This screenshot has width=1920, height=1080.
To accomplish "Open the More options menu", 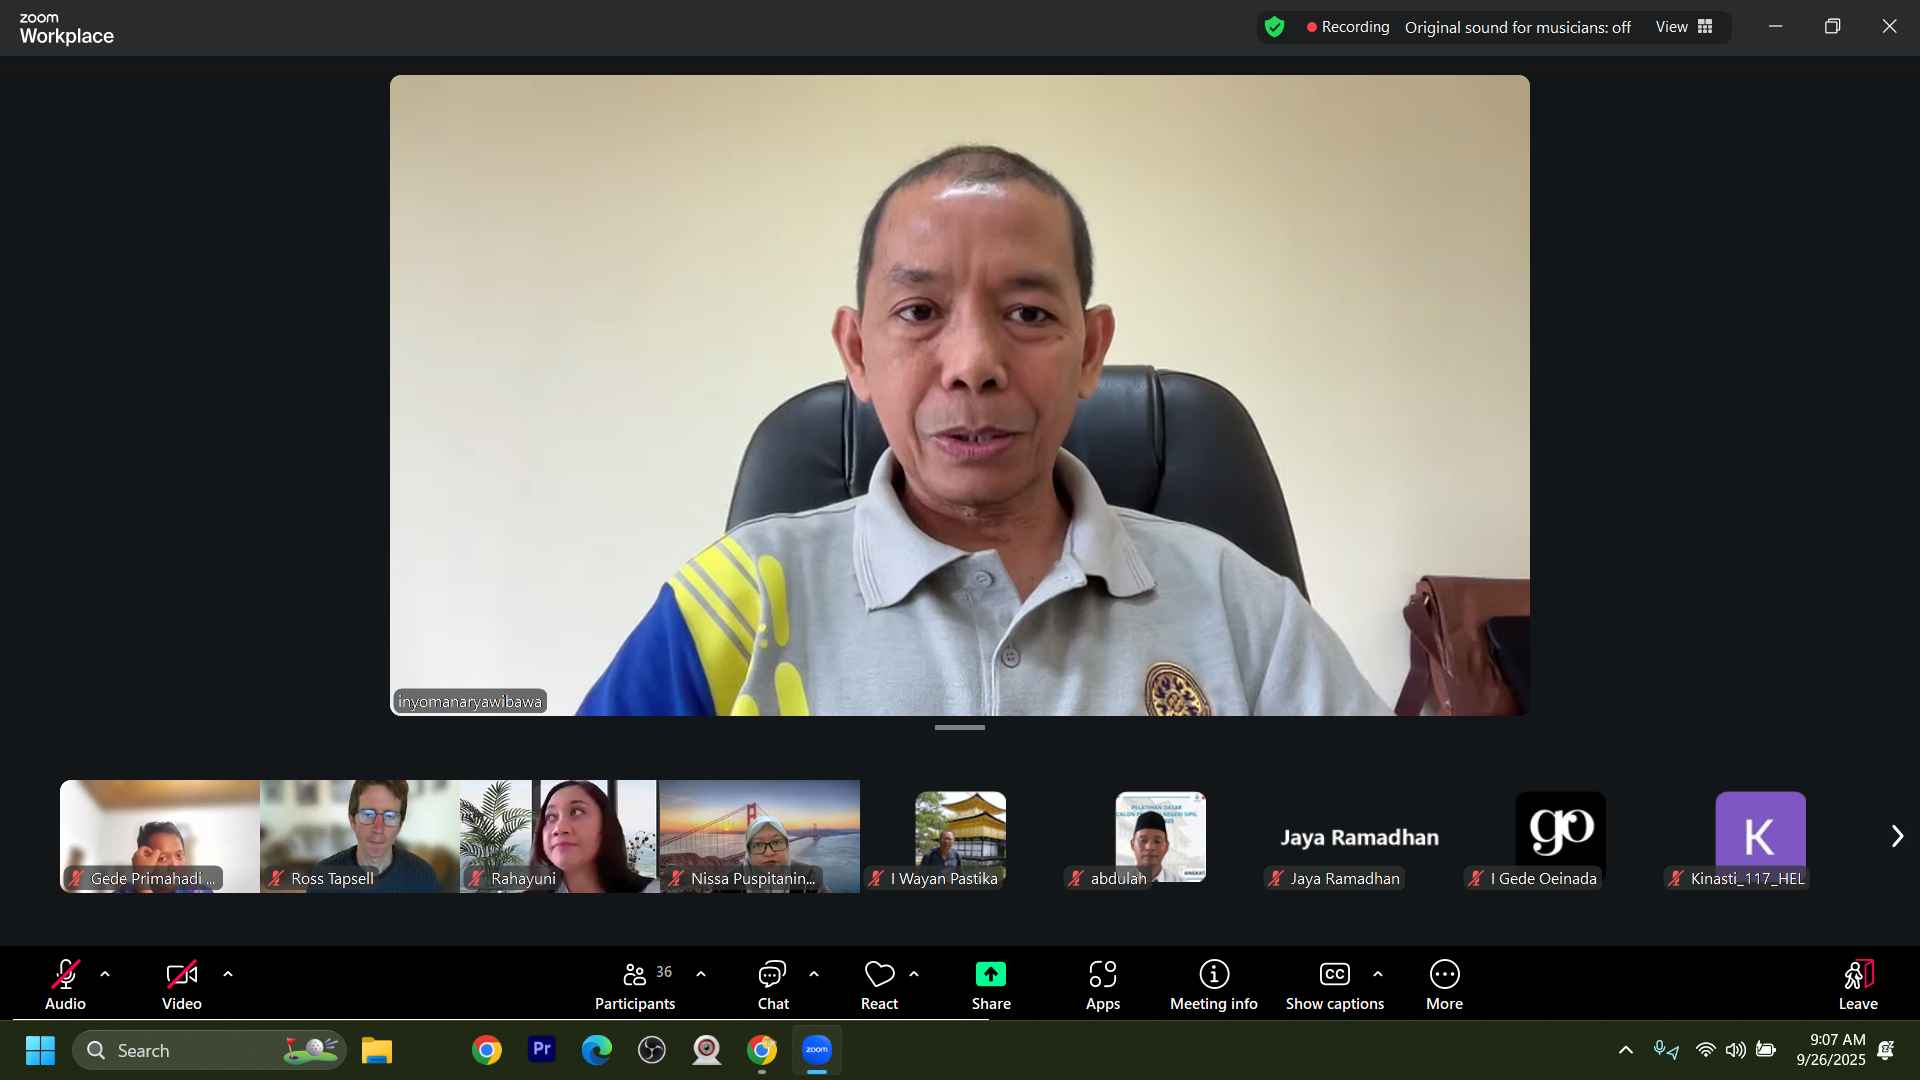I will tap(1444, 985).
